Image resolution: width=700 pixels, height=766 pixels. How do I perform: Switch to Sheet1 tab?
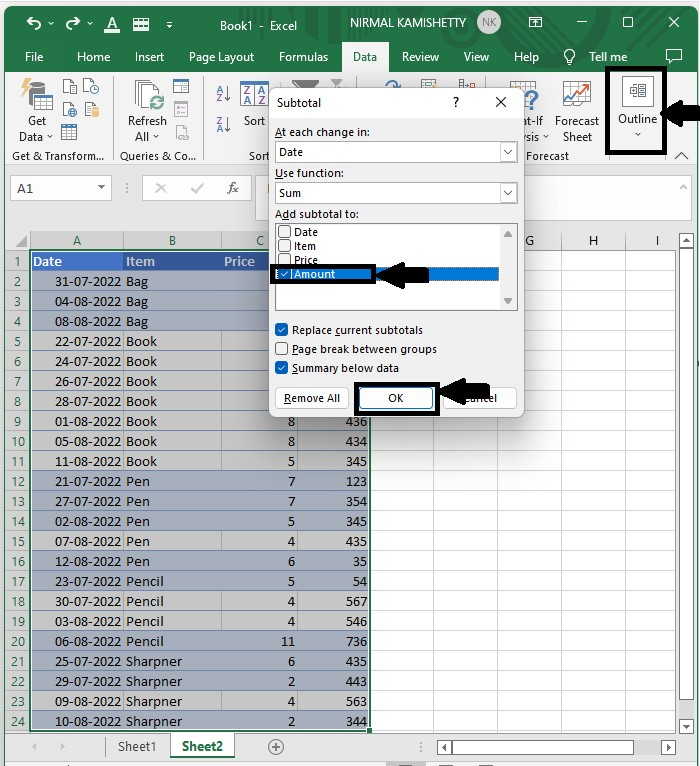coord(137,746)
